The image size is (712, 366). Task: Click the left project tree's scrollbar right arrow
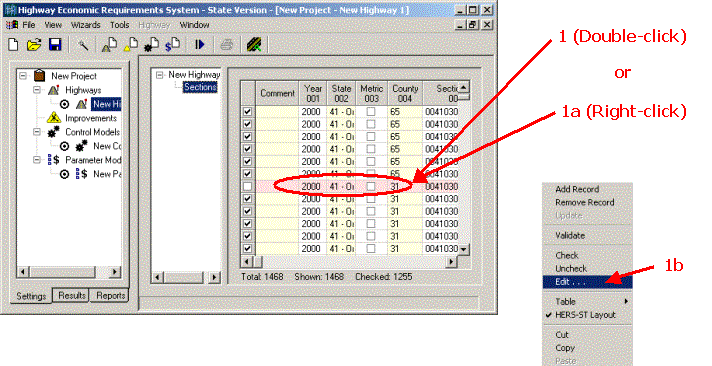[x=115, y=272]
